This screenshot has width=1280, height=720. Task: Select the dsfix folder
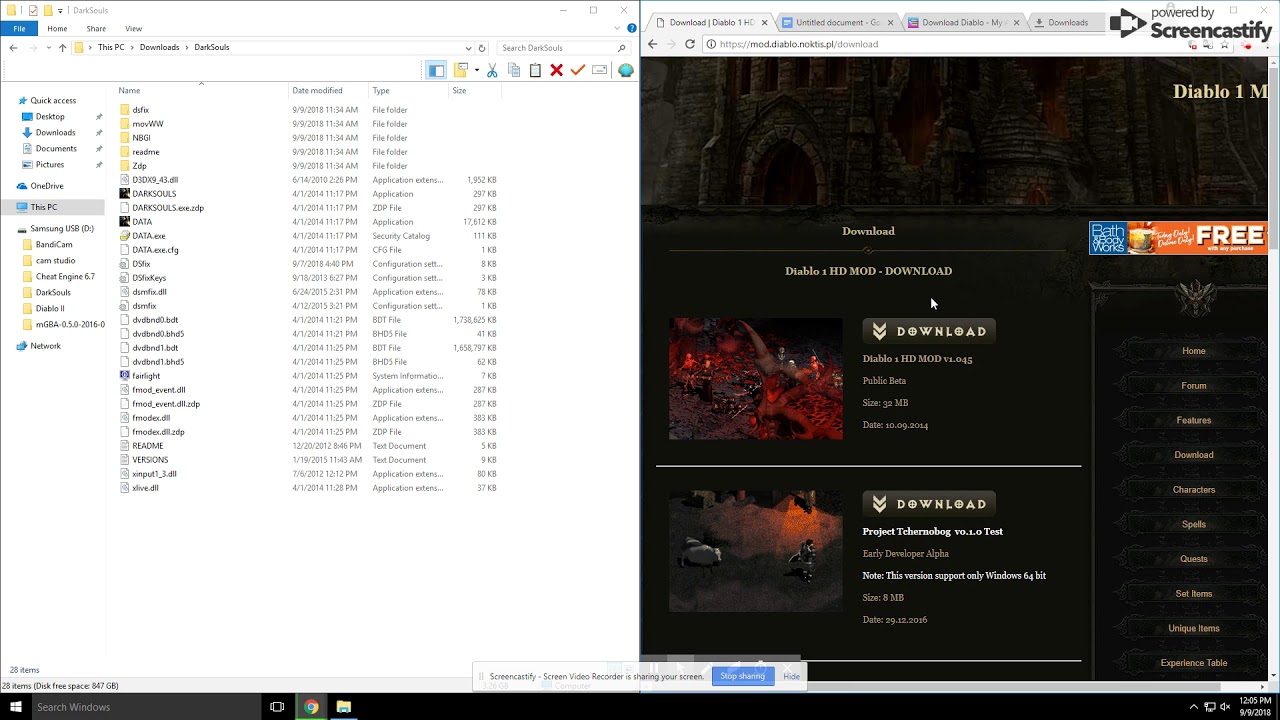click(140, 110)
